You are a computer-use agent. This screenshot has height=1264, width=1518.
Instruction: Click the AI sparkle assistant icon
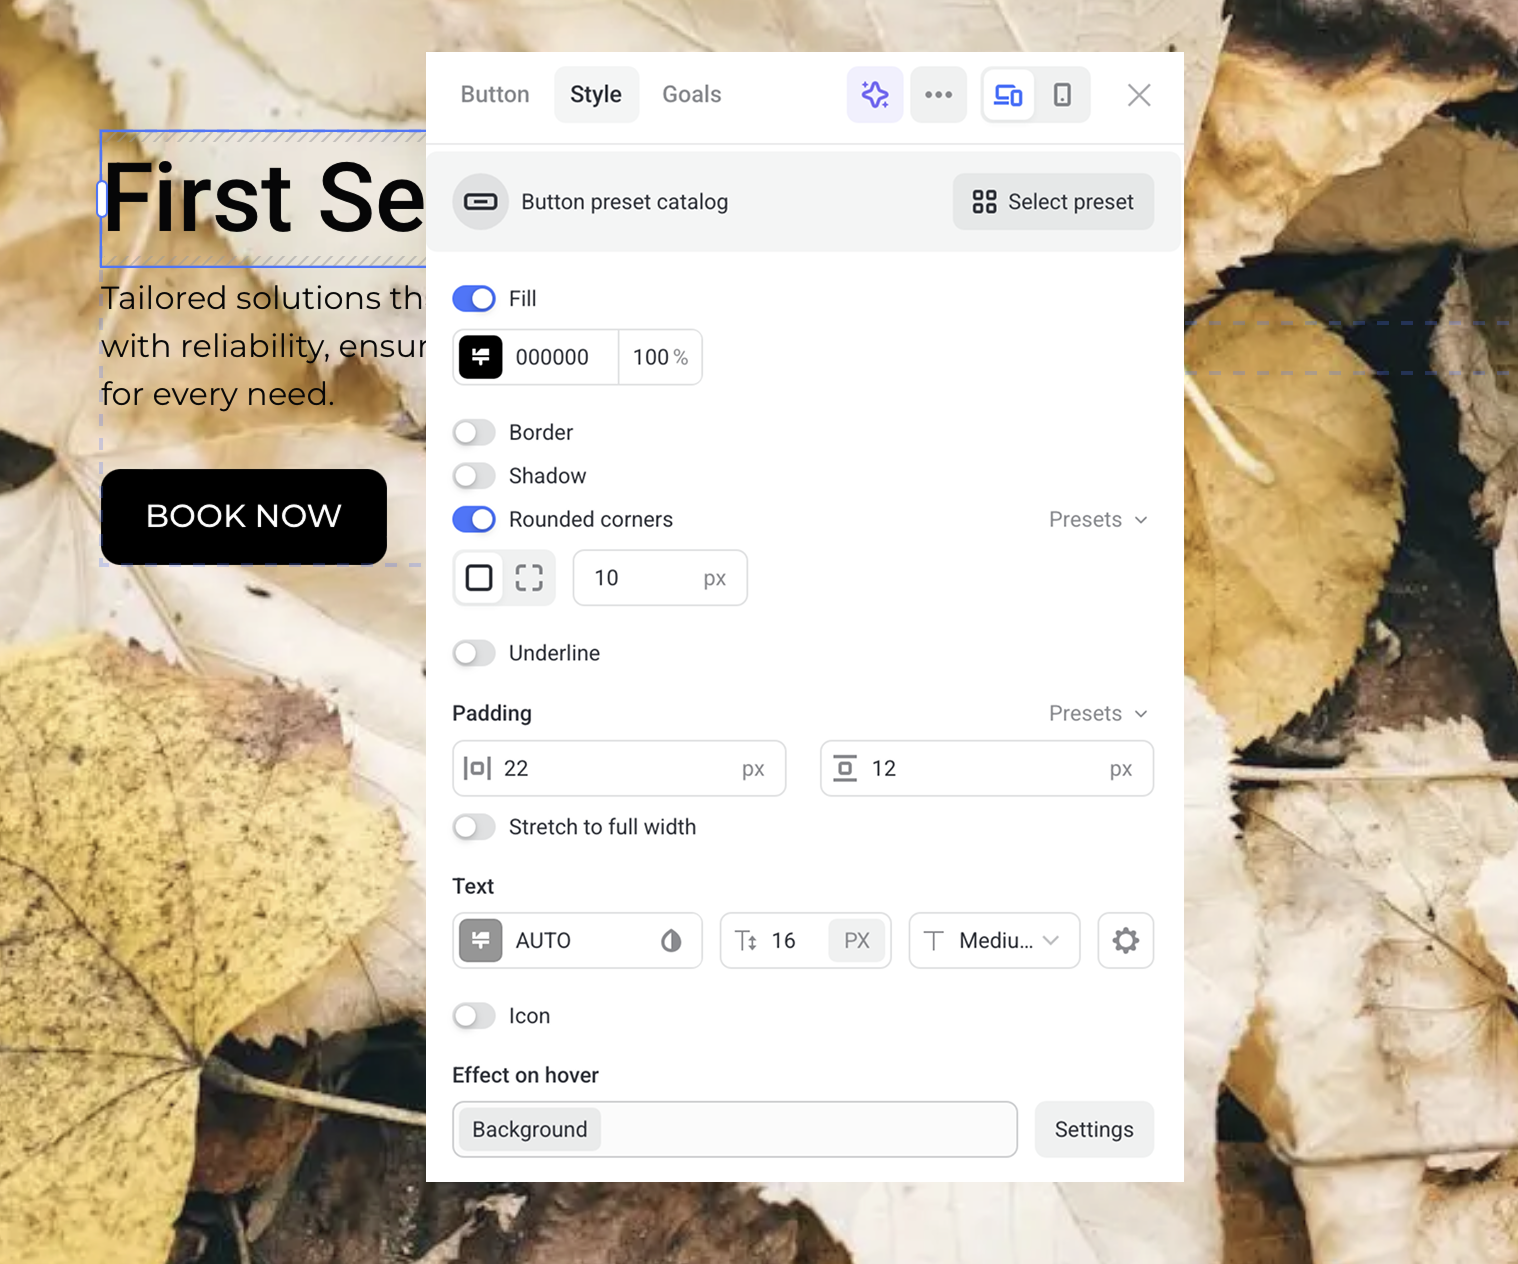(x=875, y=95)
